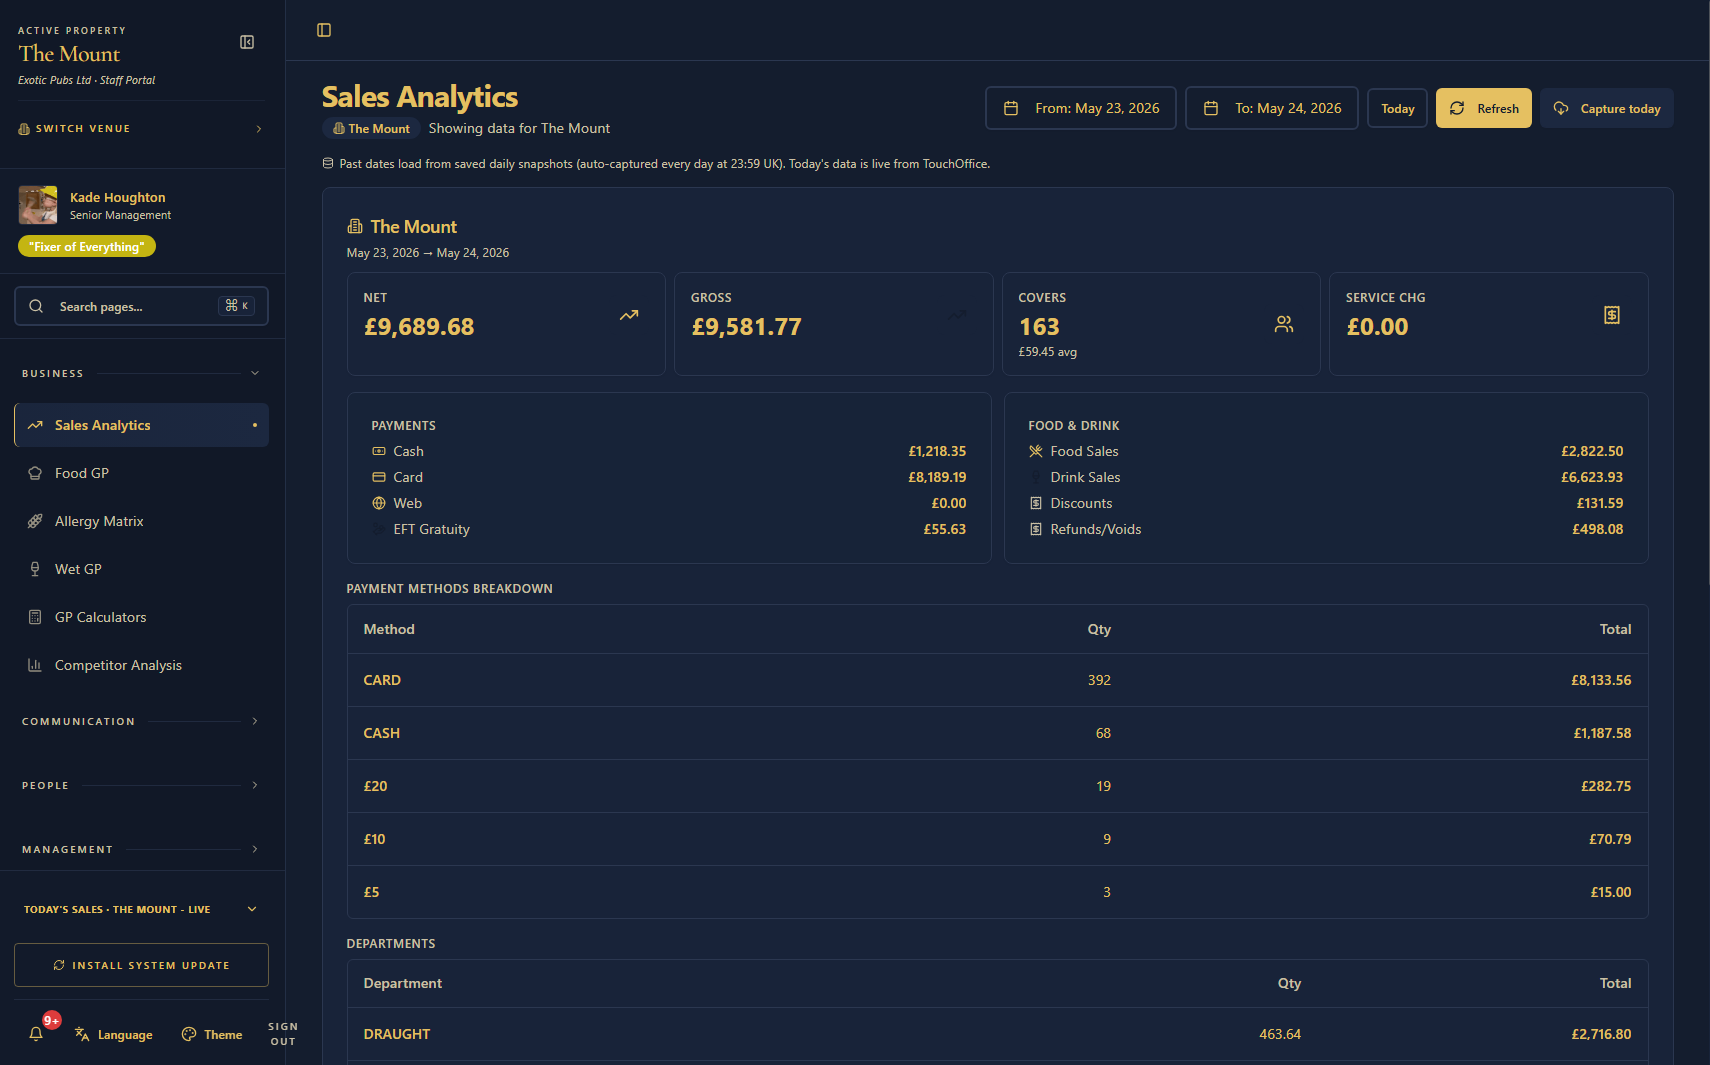Click the £5 row total £15.00

coord(1611,892)
